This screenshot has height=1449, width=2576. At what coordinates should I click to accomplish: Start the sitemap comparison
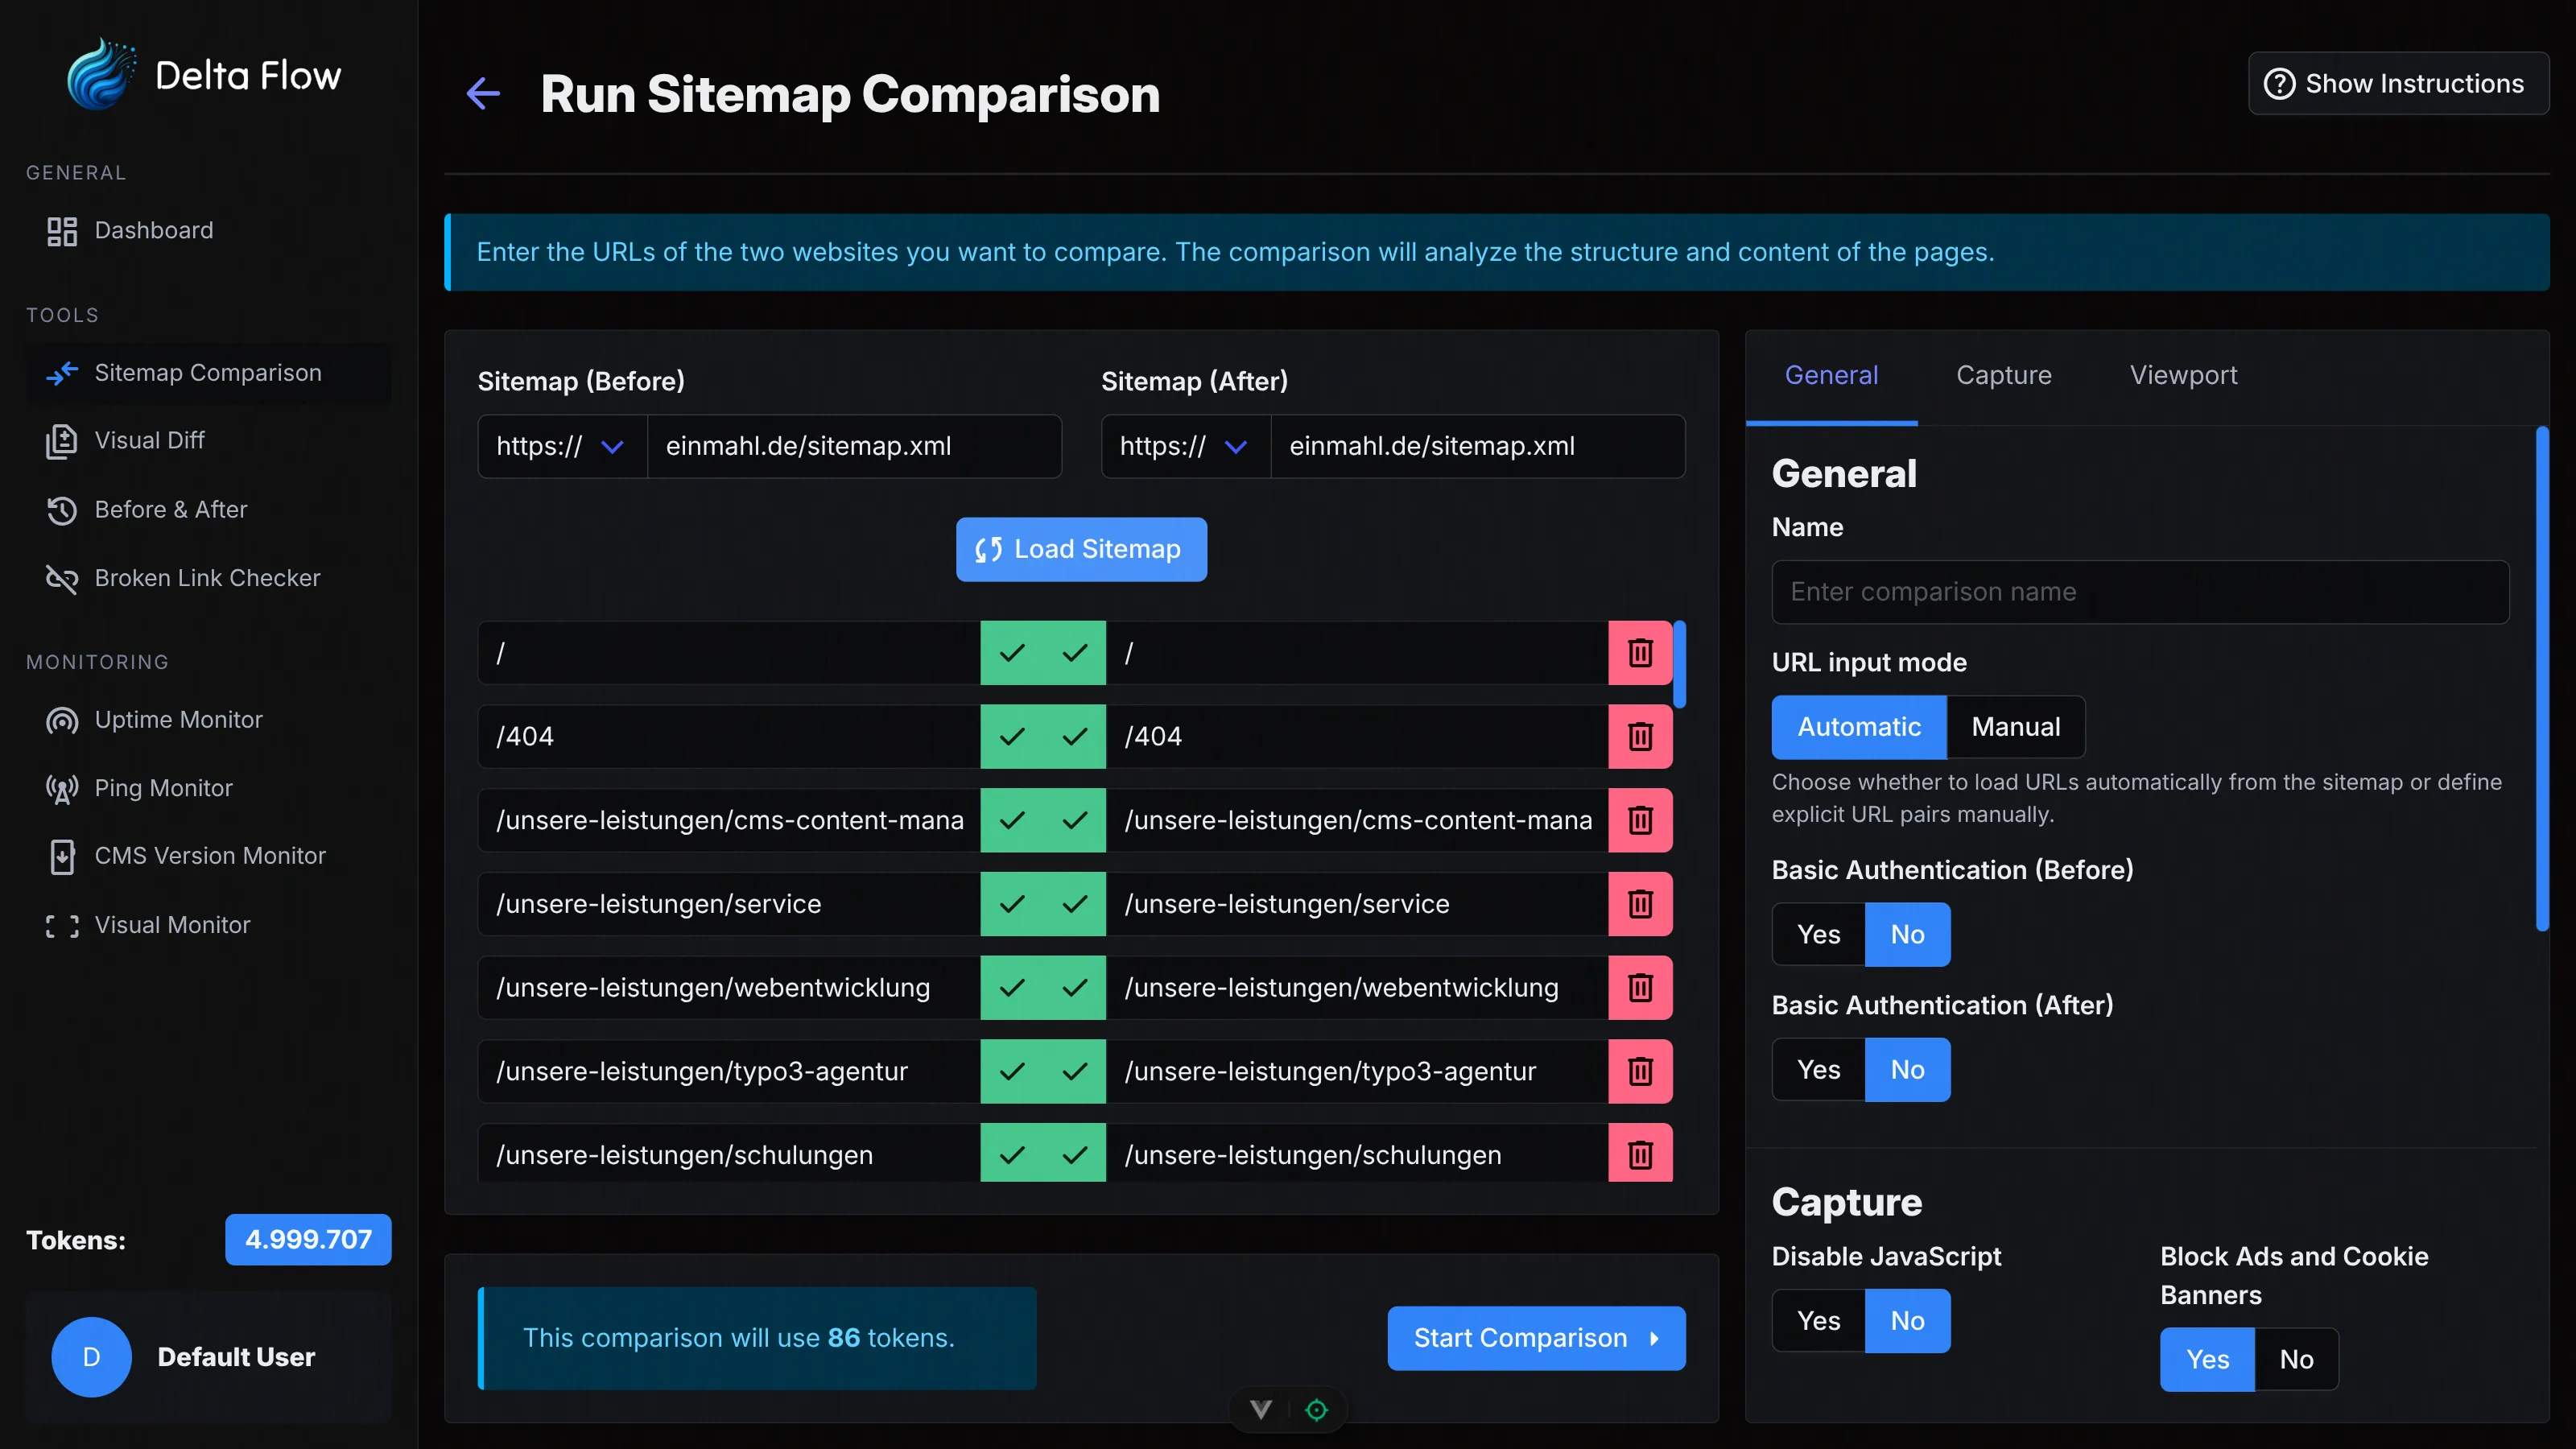(x=1536, y=1338)
